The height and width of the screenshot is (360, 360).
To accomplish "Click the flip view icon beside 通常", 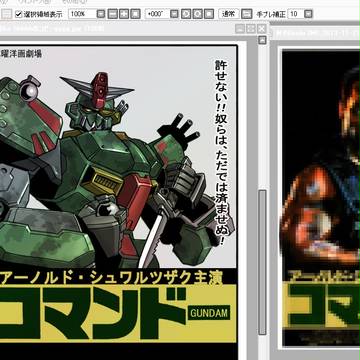I will pyautogui.click(x=246, y=14).
